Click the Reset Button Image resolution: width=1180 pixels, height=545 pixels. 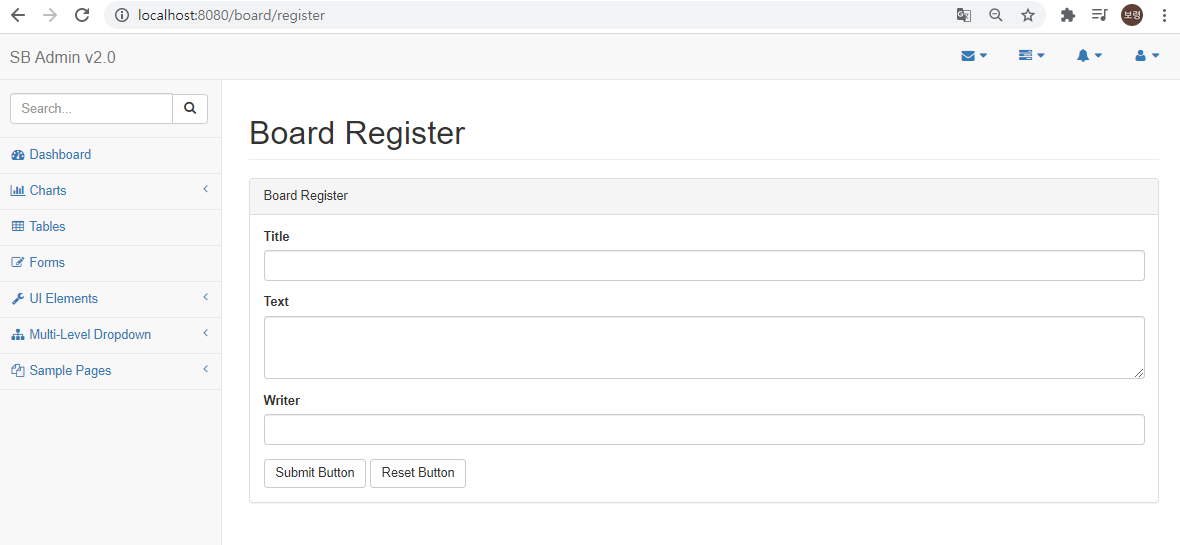(418, 473)
